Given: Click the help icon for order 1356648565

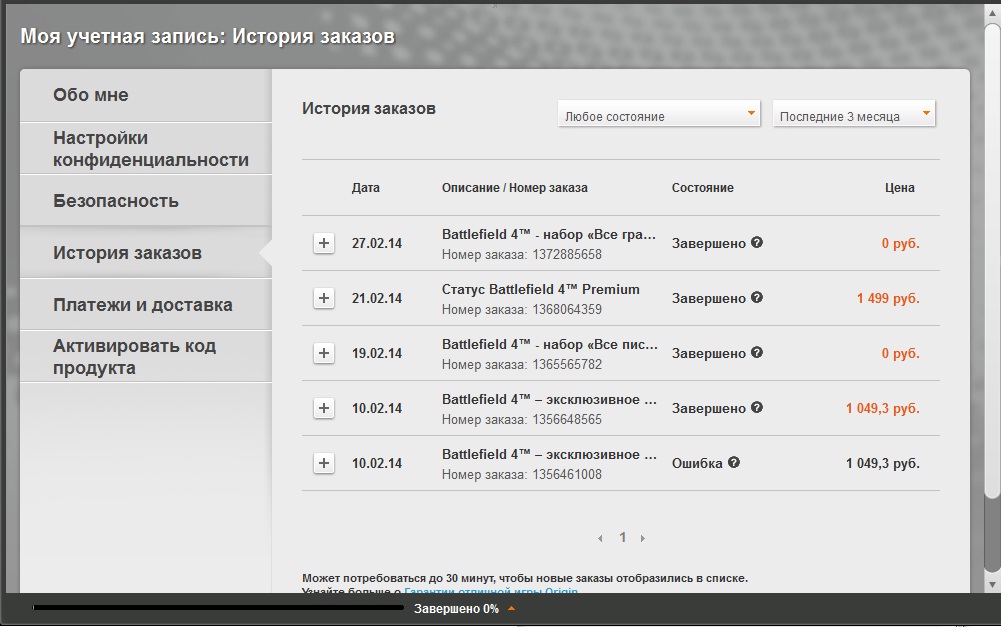Looking at the screenshot, I should (756, 407).
